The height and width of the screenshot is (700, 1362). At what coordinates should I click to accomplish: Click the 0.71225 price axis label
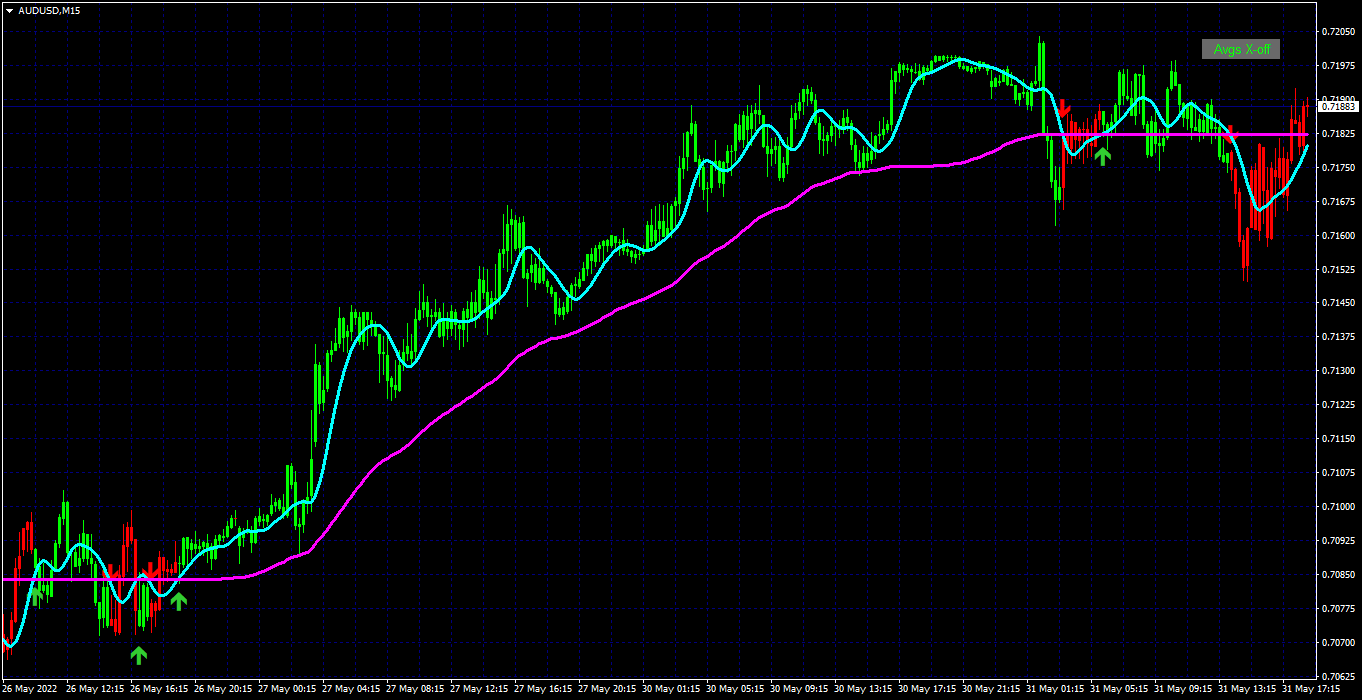pos(1338,405)
